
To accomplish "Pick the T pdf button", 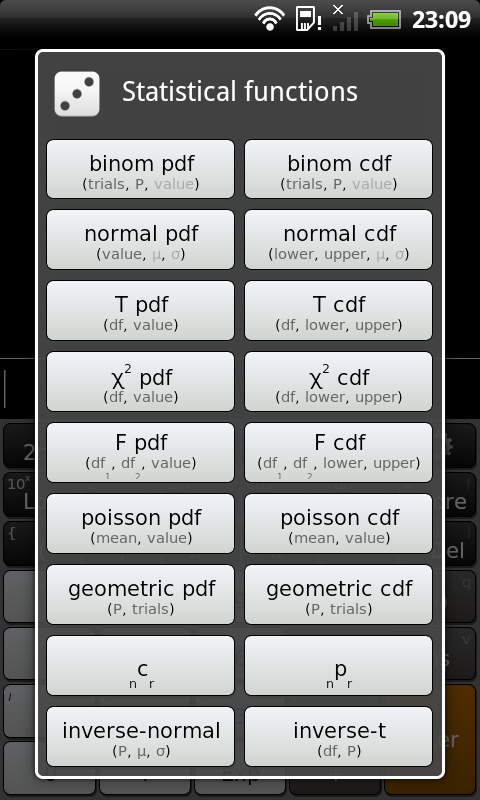I will tap(140, 311).
